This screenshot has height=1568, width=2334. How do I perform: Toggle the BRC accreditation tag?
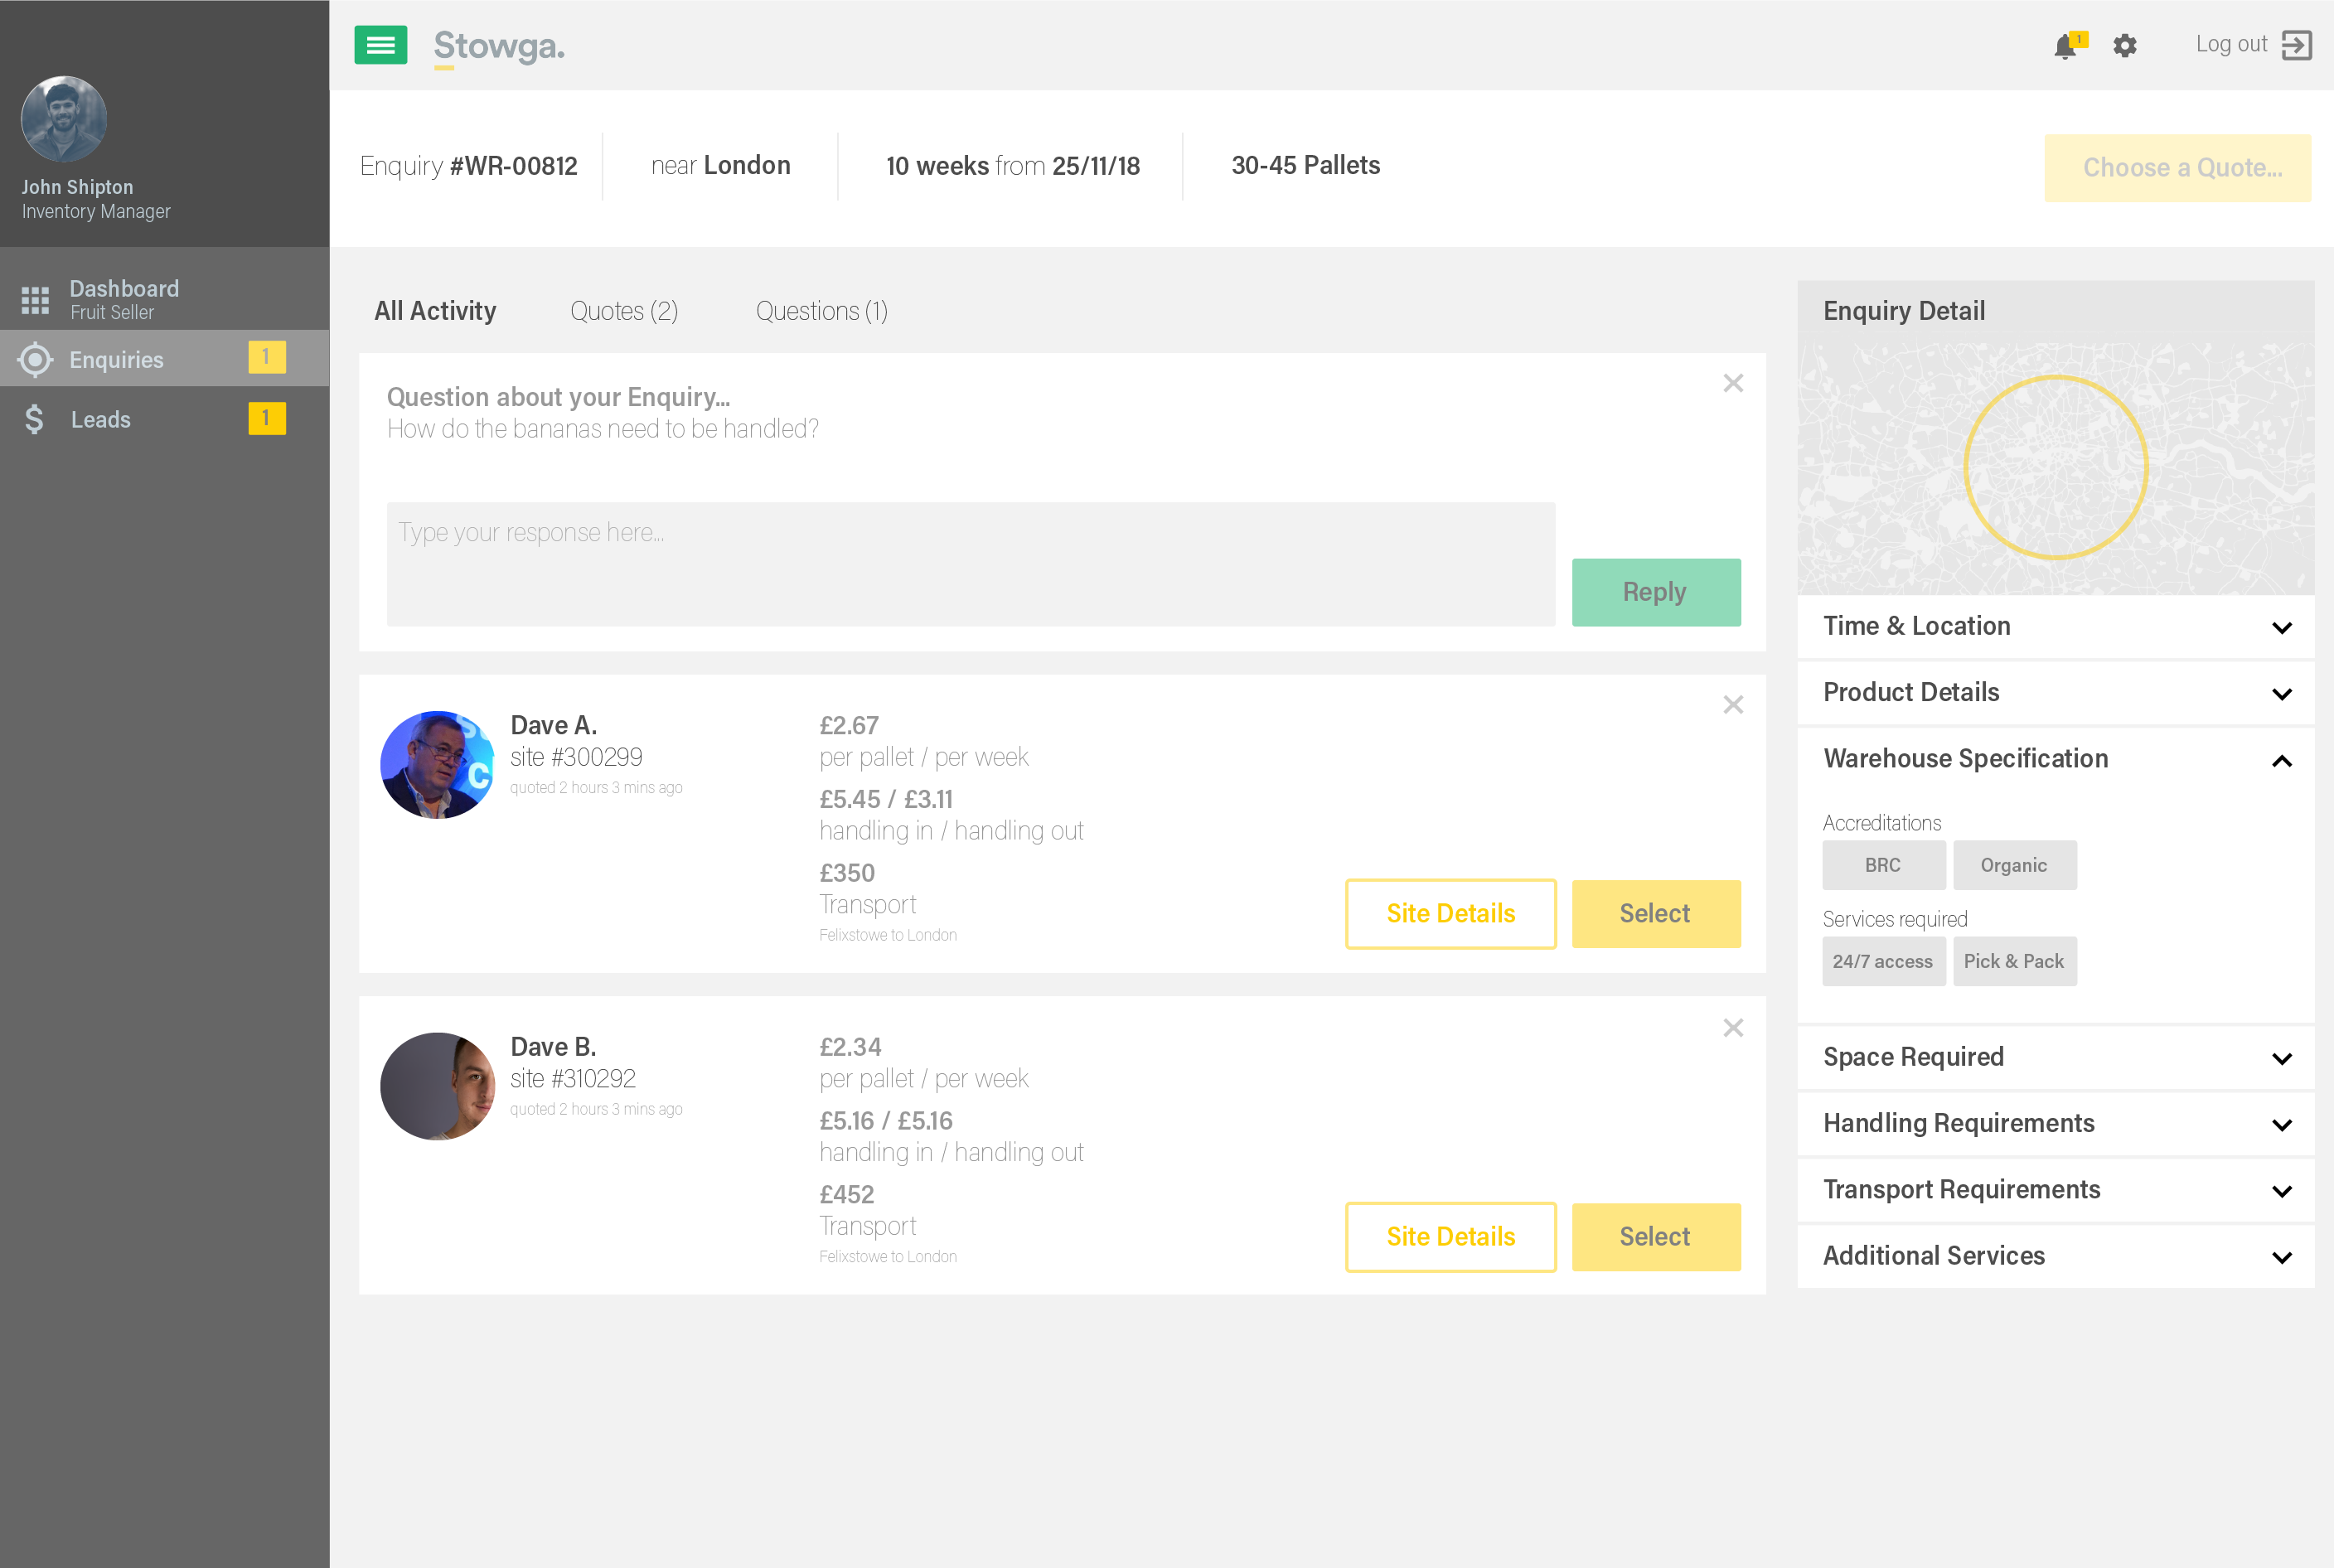click(x=1883, y=865)
